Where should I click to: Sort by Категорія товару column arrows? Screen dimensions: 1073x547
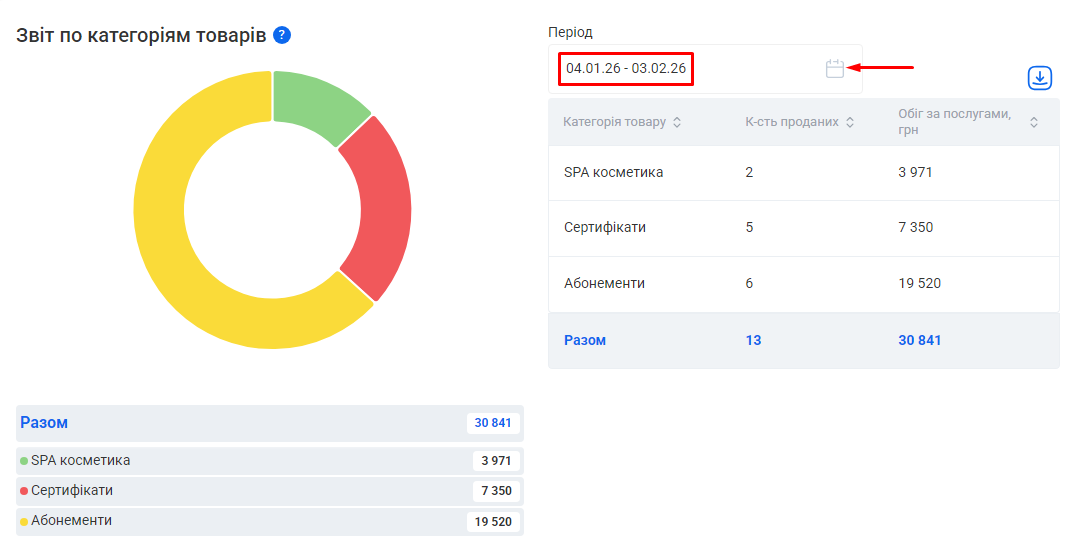click(x=677, y=122)
